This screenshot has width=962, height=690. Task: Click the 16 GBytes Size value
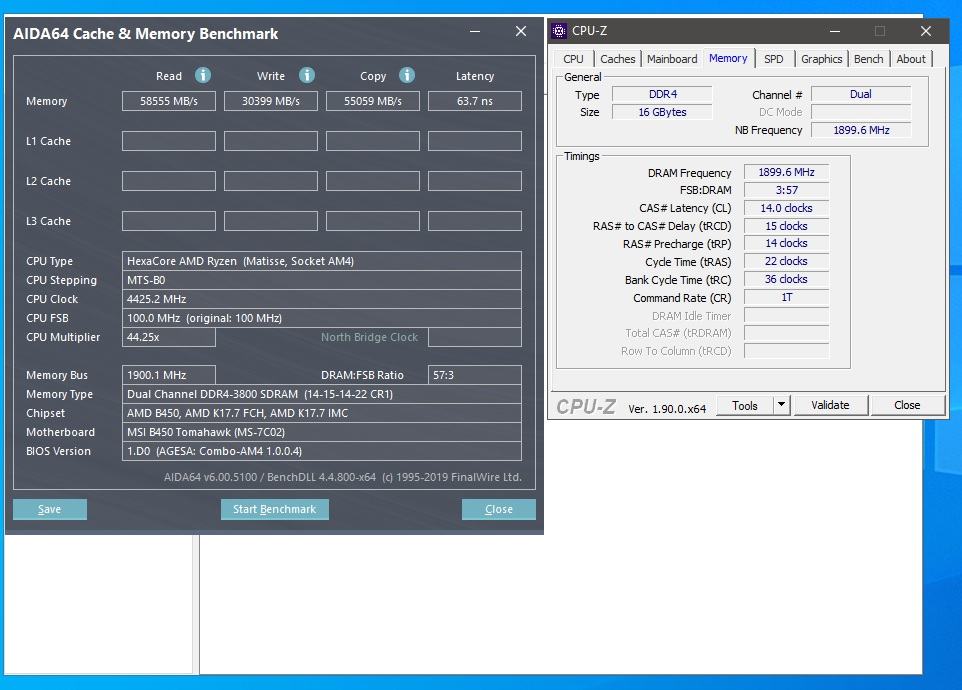tap(663, 112)
